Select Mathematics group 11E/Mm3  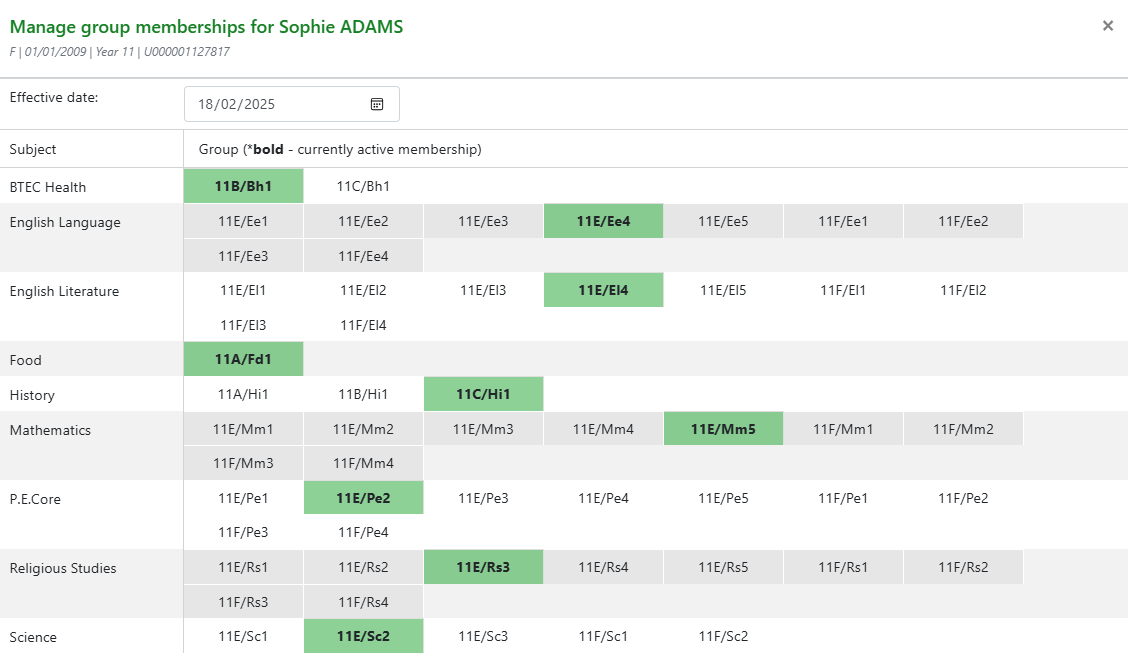483,429
